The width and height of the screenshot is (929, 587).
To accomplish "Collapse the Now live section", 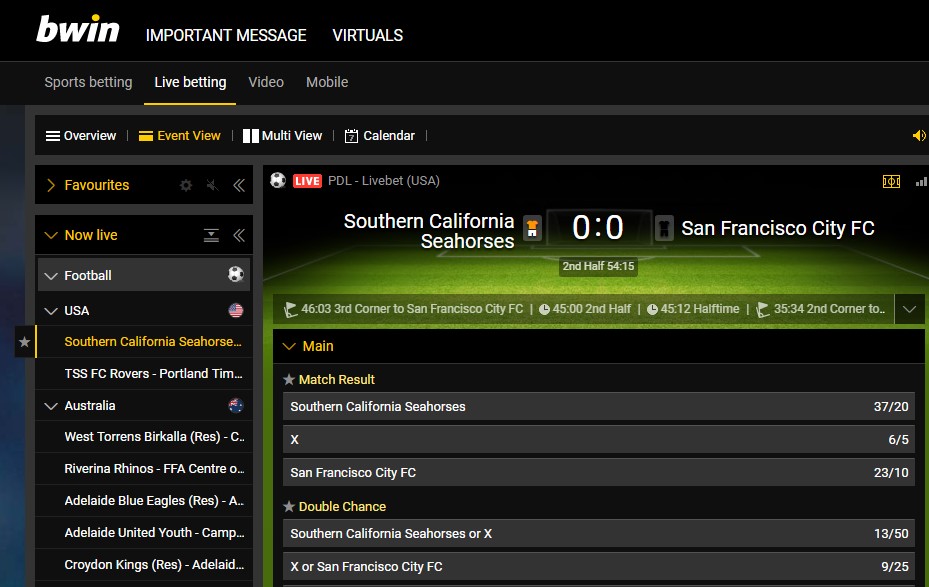I will (x=51, y=235).
